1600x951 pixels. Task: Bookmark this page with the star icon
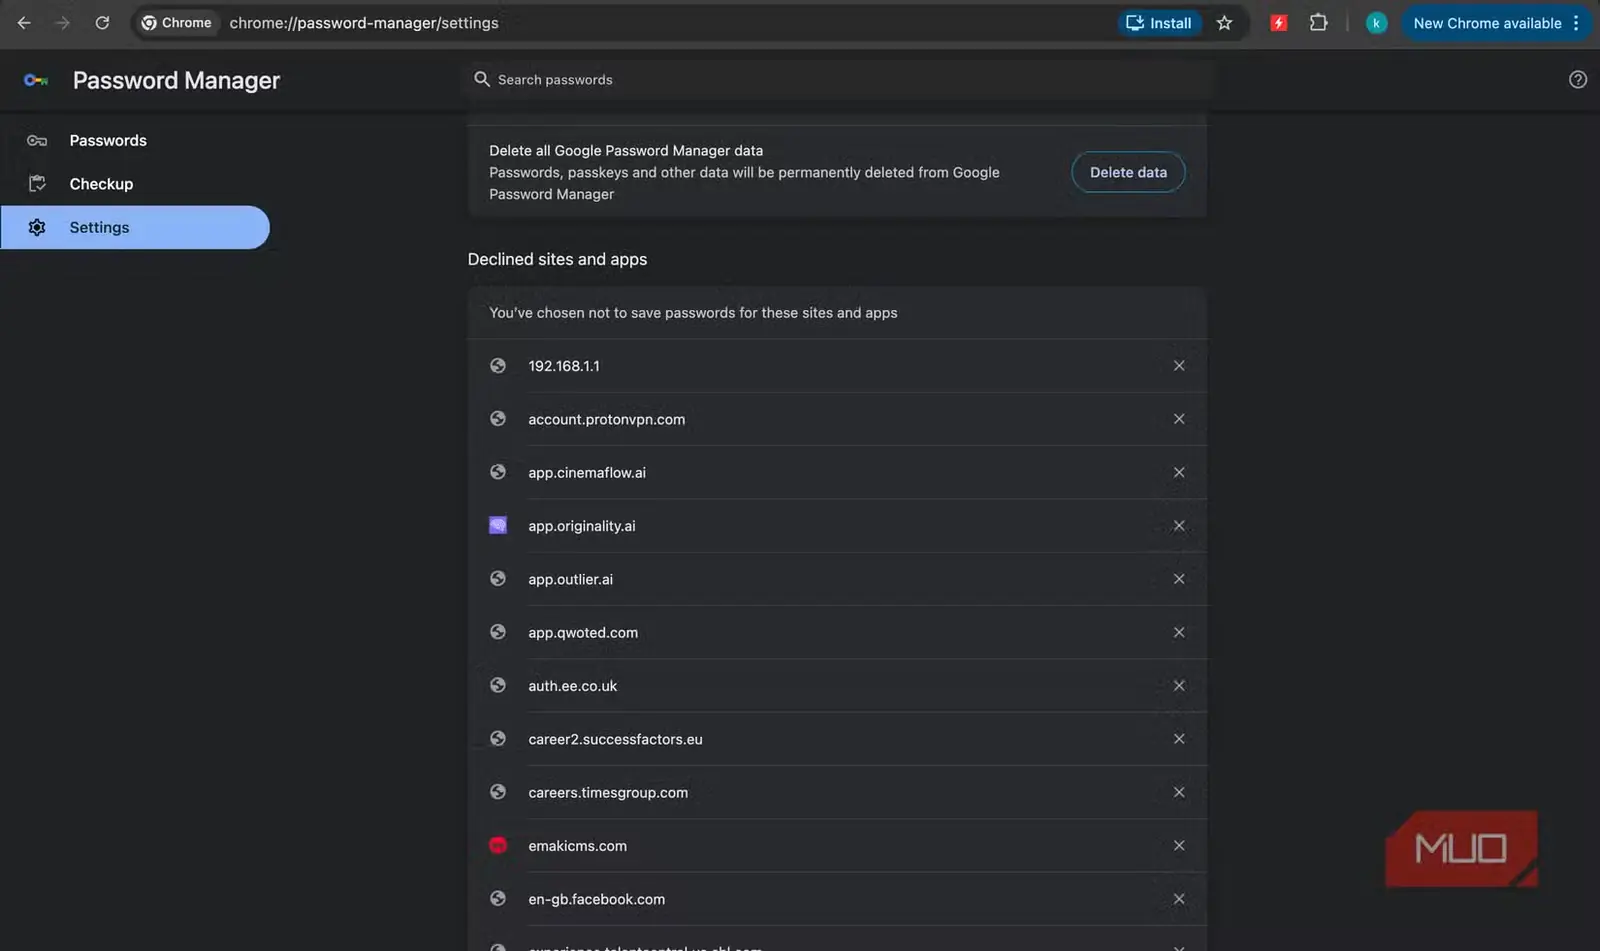click(1224, 23)
